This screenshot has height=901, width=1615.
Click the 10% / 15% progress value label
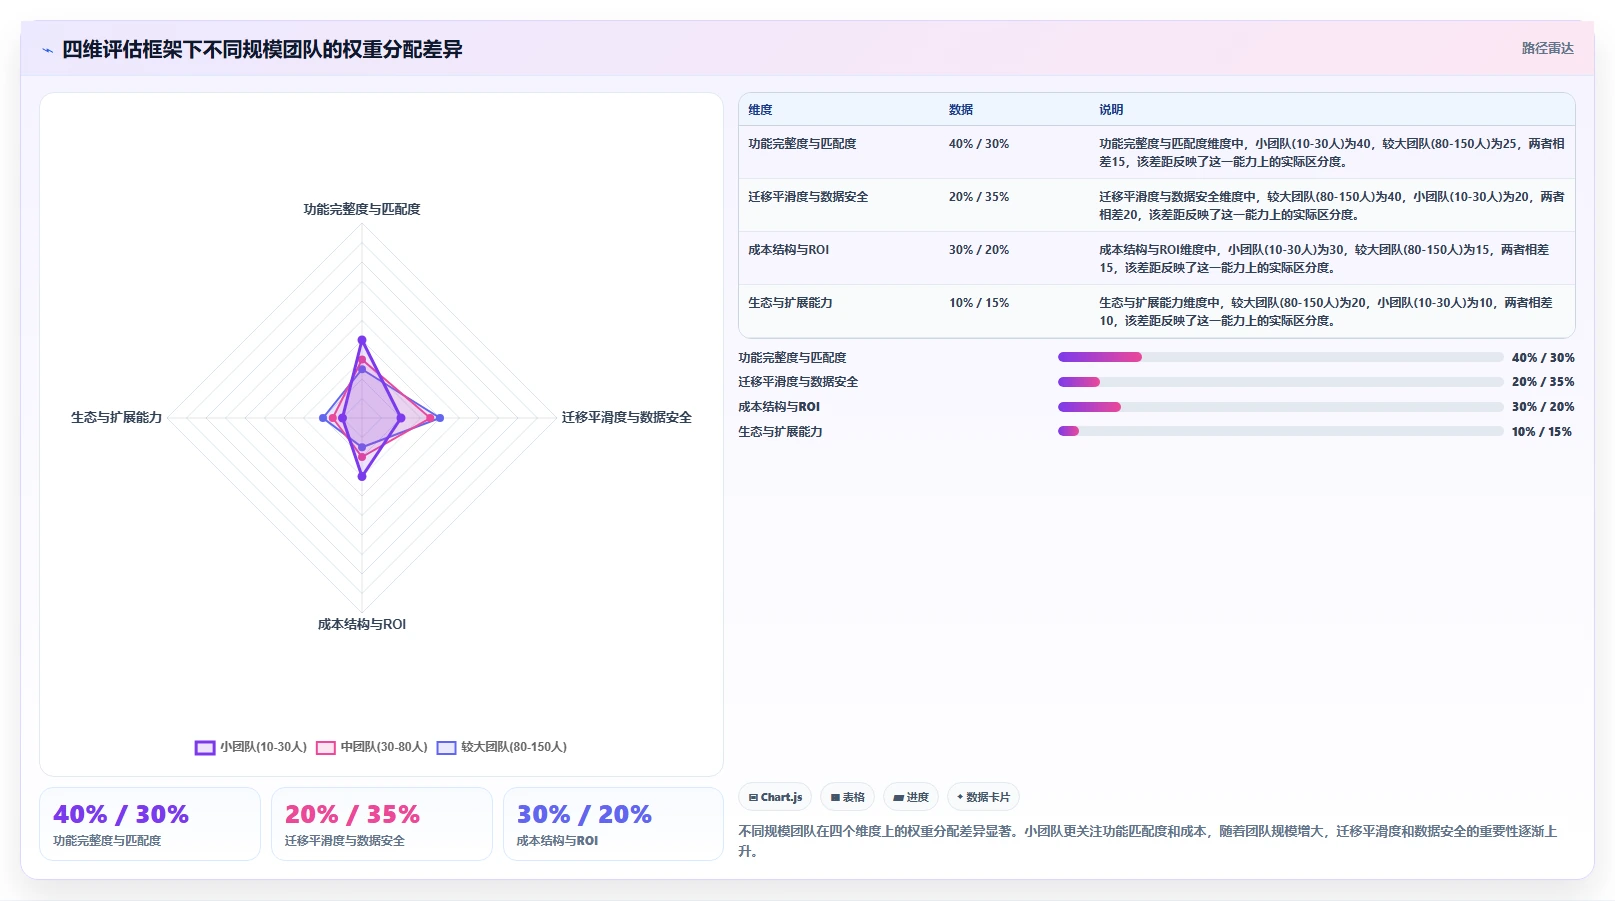(1541, 432)
